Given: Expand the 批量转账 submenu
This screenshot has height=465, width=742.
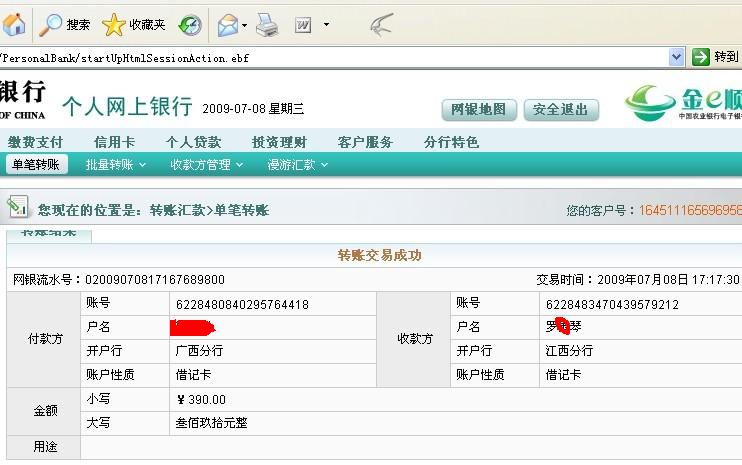Looking at the screenshot, I should pyautogui.click(x=115, y=165).
